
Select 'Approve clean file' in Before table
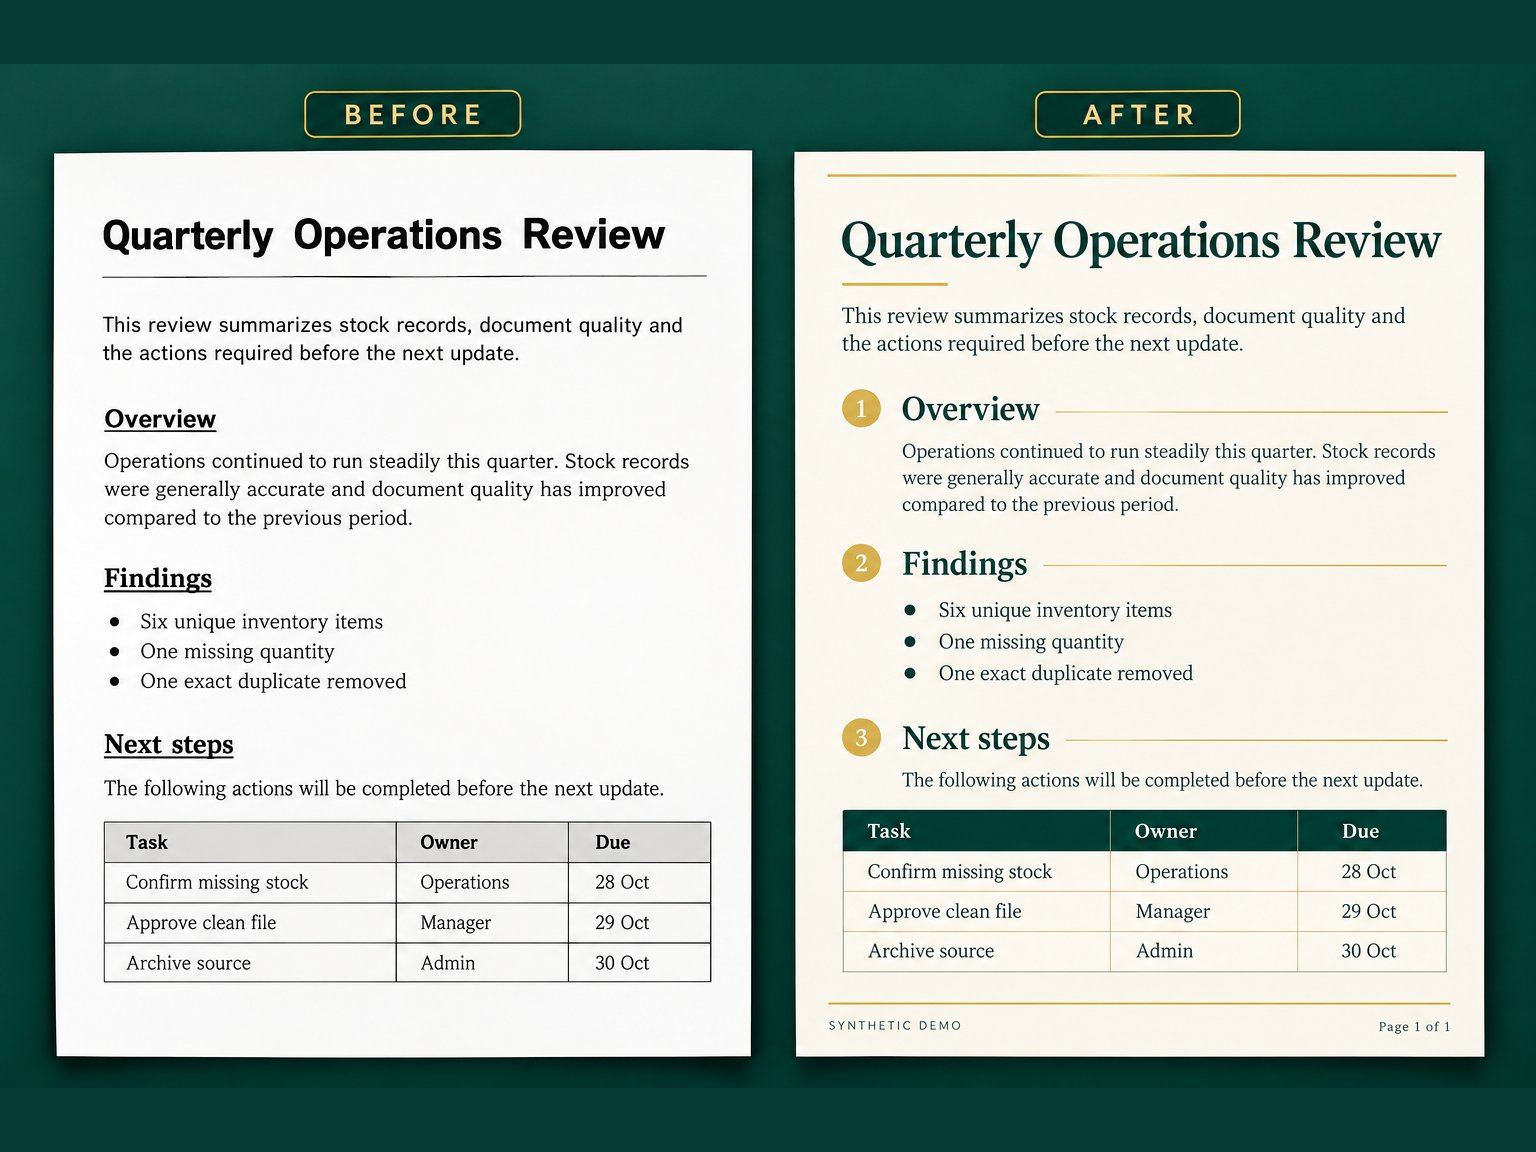[x=201, y=923]
